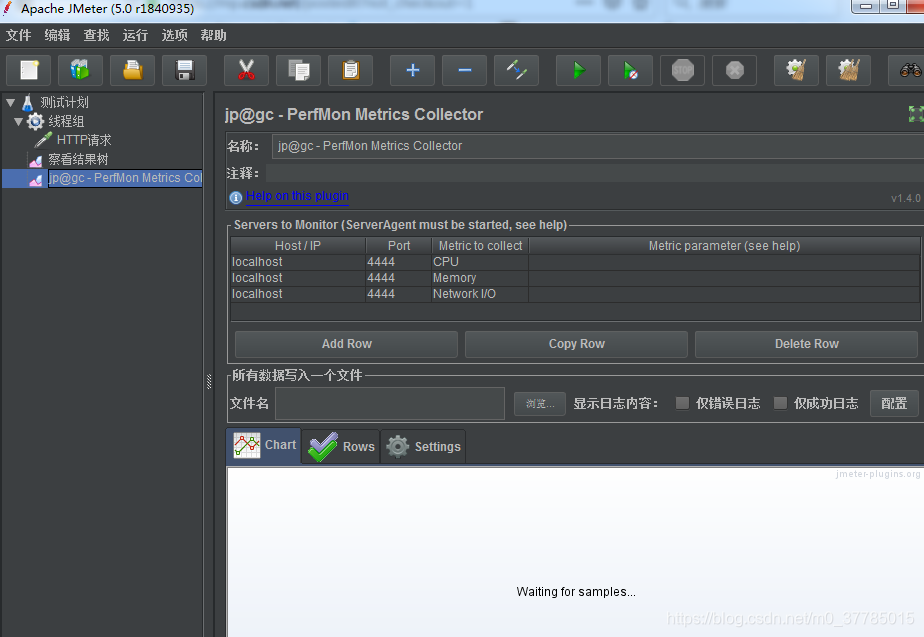Image resolution: width=924 pixels, height=637 pixels.
Task: Open the Help on this plugin link
Action: coord(297,196)
